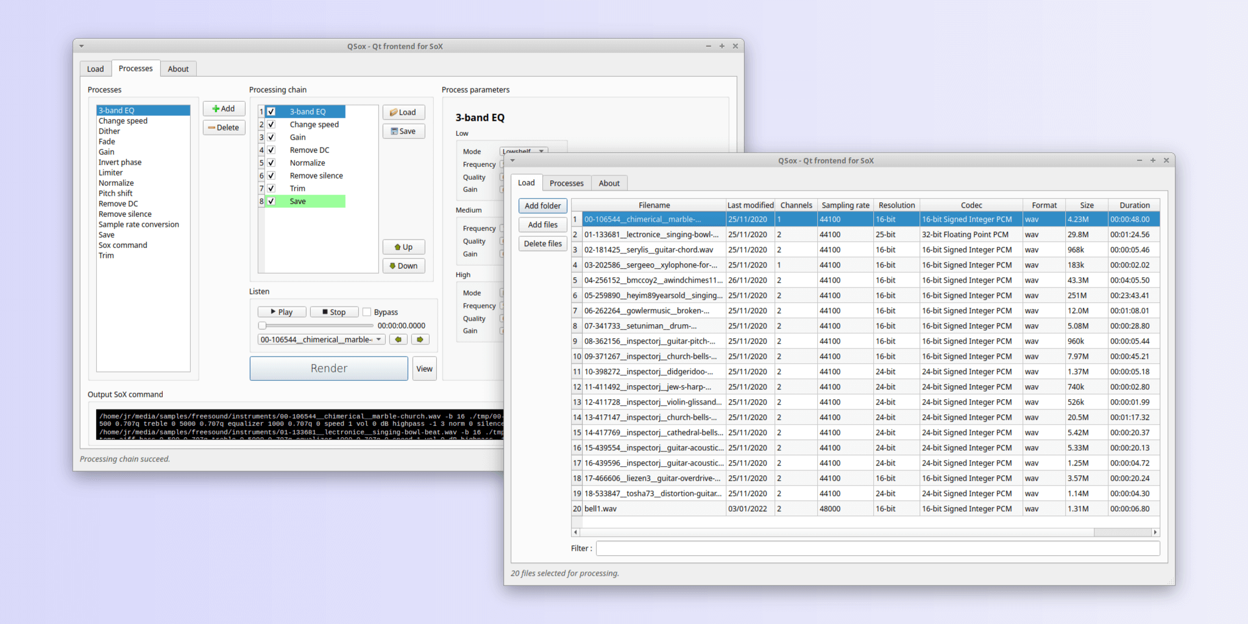
Task: Toggle the Gain chain checkbox
Action: click(271, 137)
